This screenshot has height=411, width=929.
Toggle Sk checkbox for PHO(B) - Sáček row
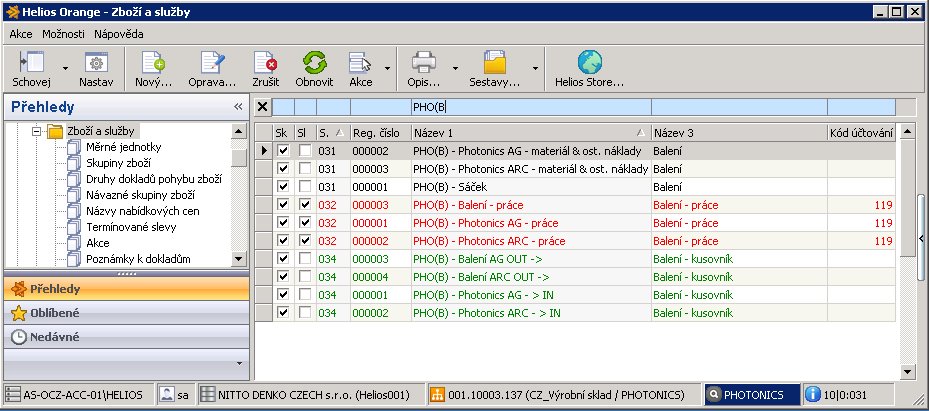click(283, 187)
